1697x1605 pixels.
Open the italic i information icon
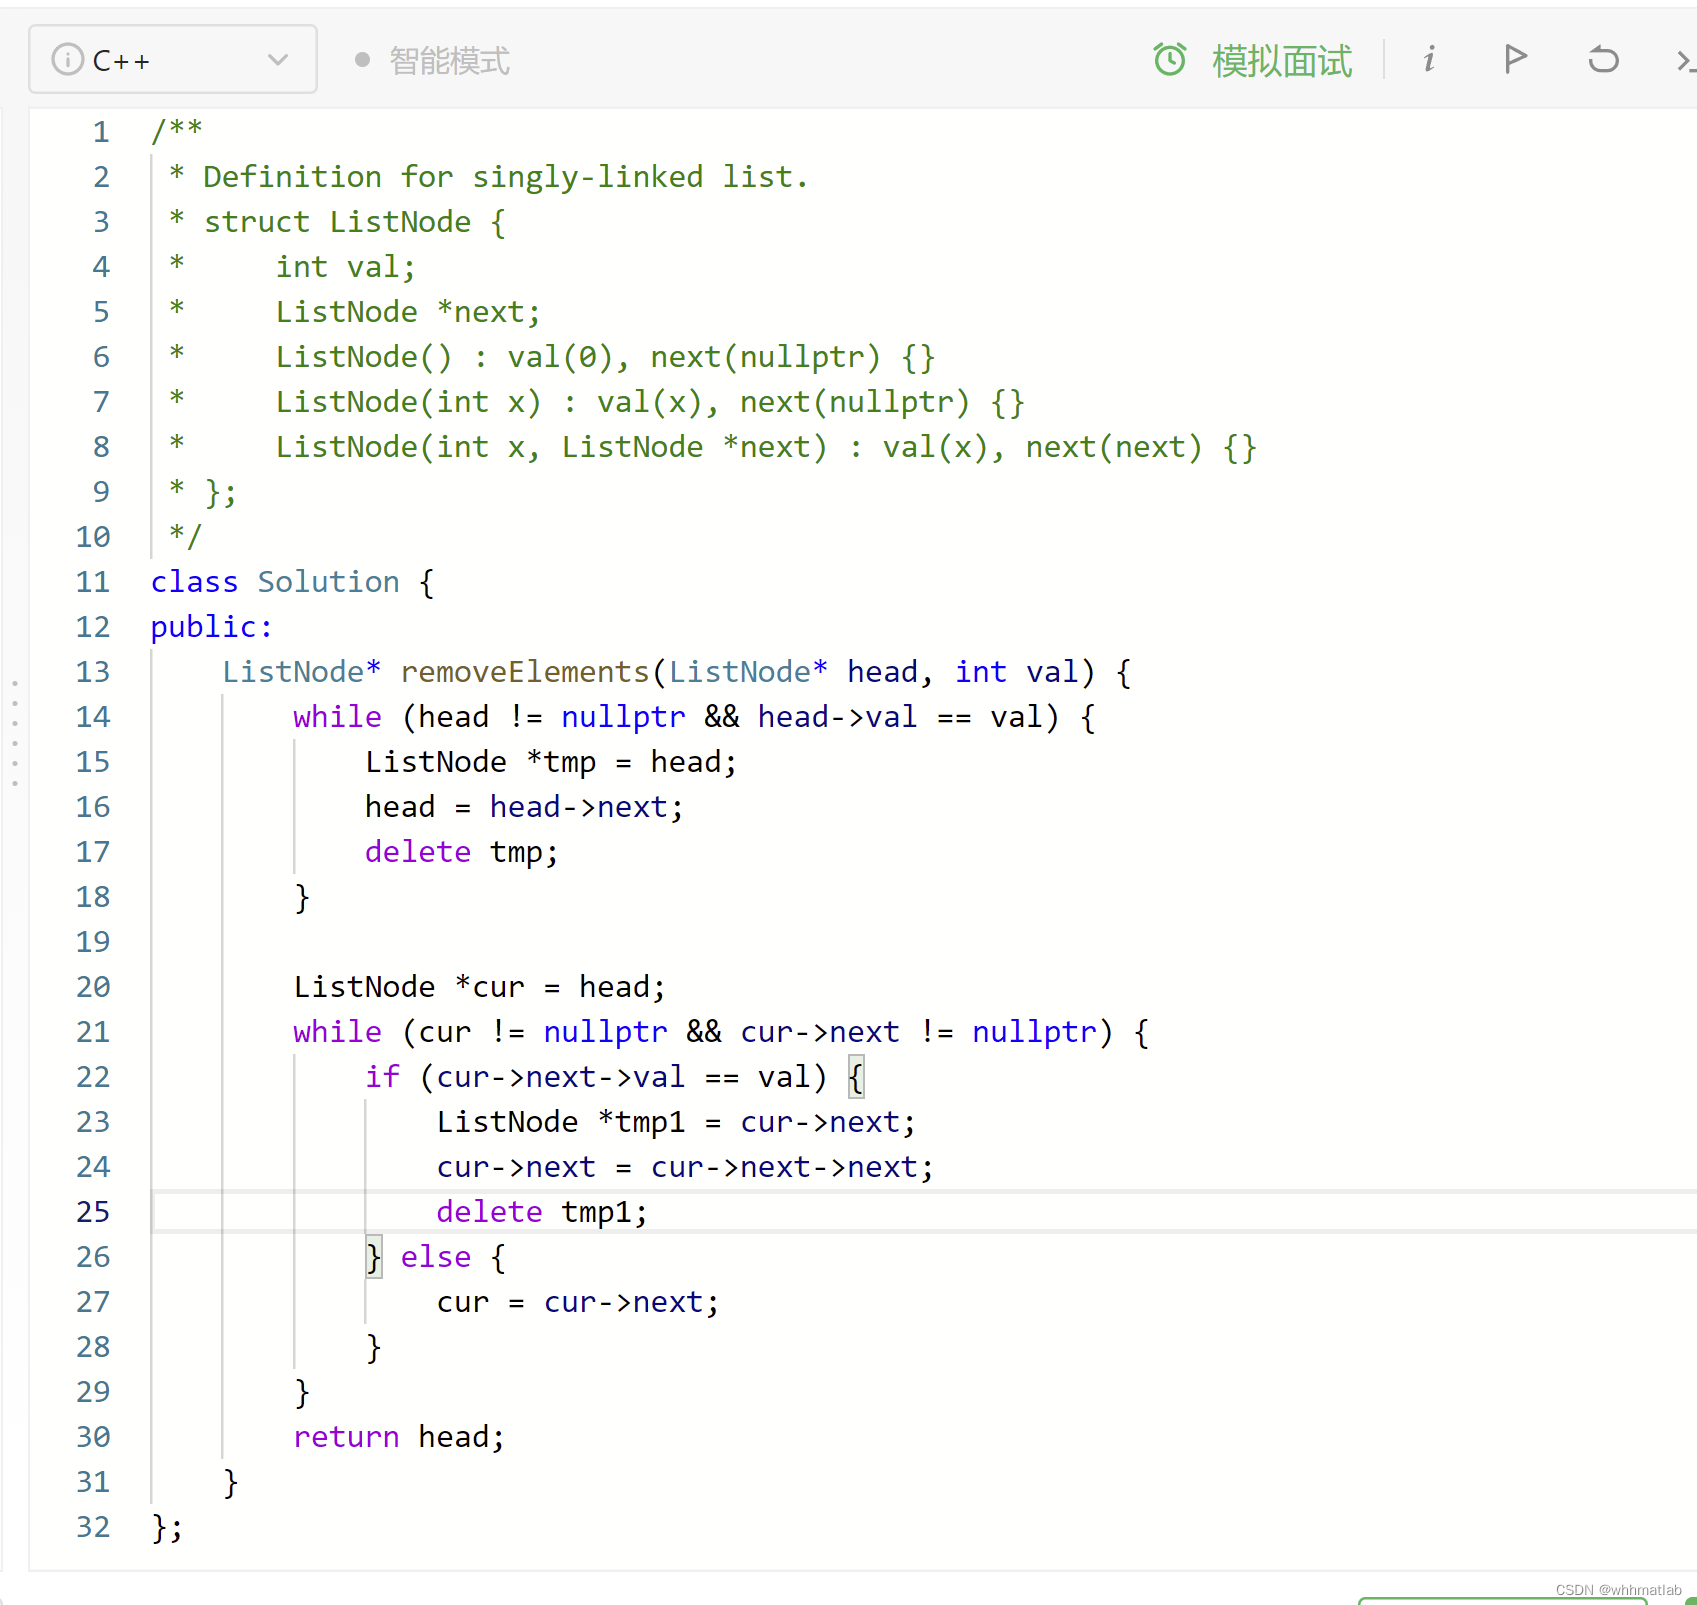click(1429, 60)
